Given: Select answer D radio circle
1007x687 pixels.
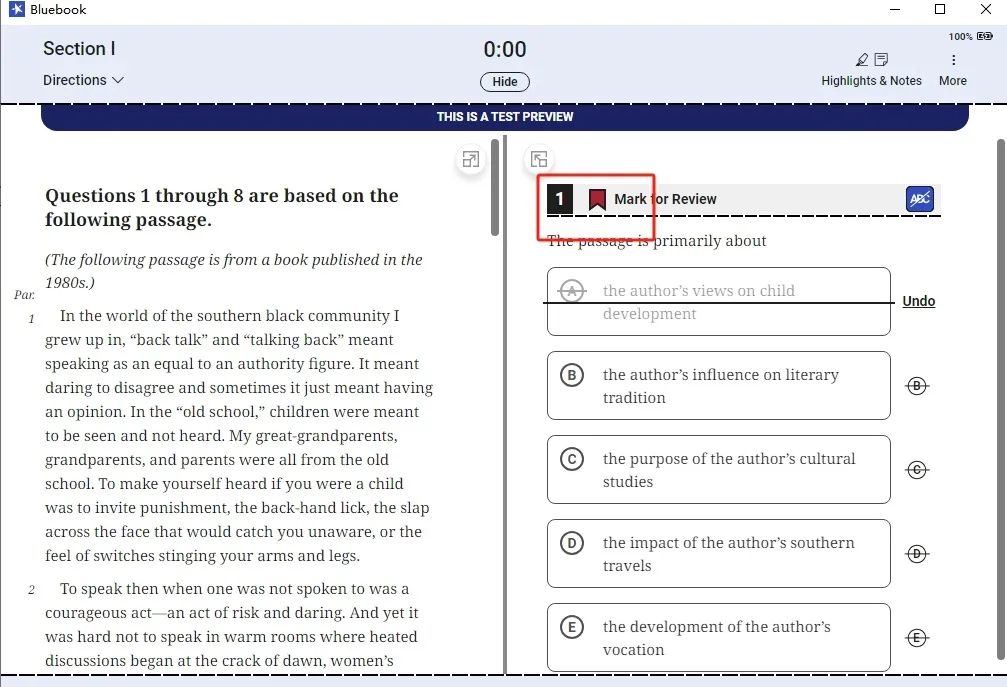Looking at the screenshot, I should (x=572, y=543).
